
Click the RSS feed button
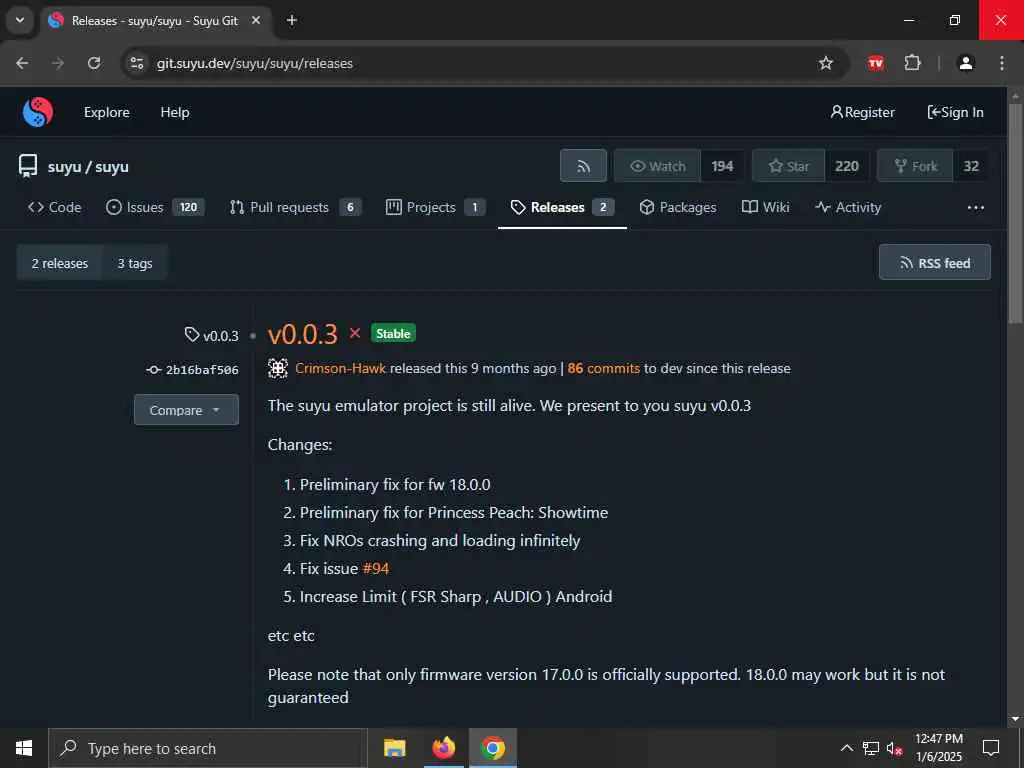click(x=935, y=263)
